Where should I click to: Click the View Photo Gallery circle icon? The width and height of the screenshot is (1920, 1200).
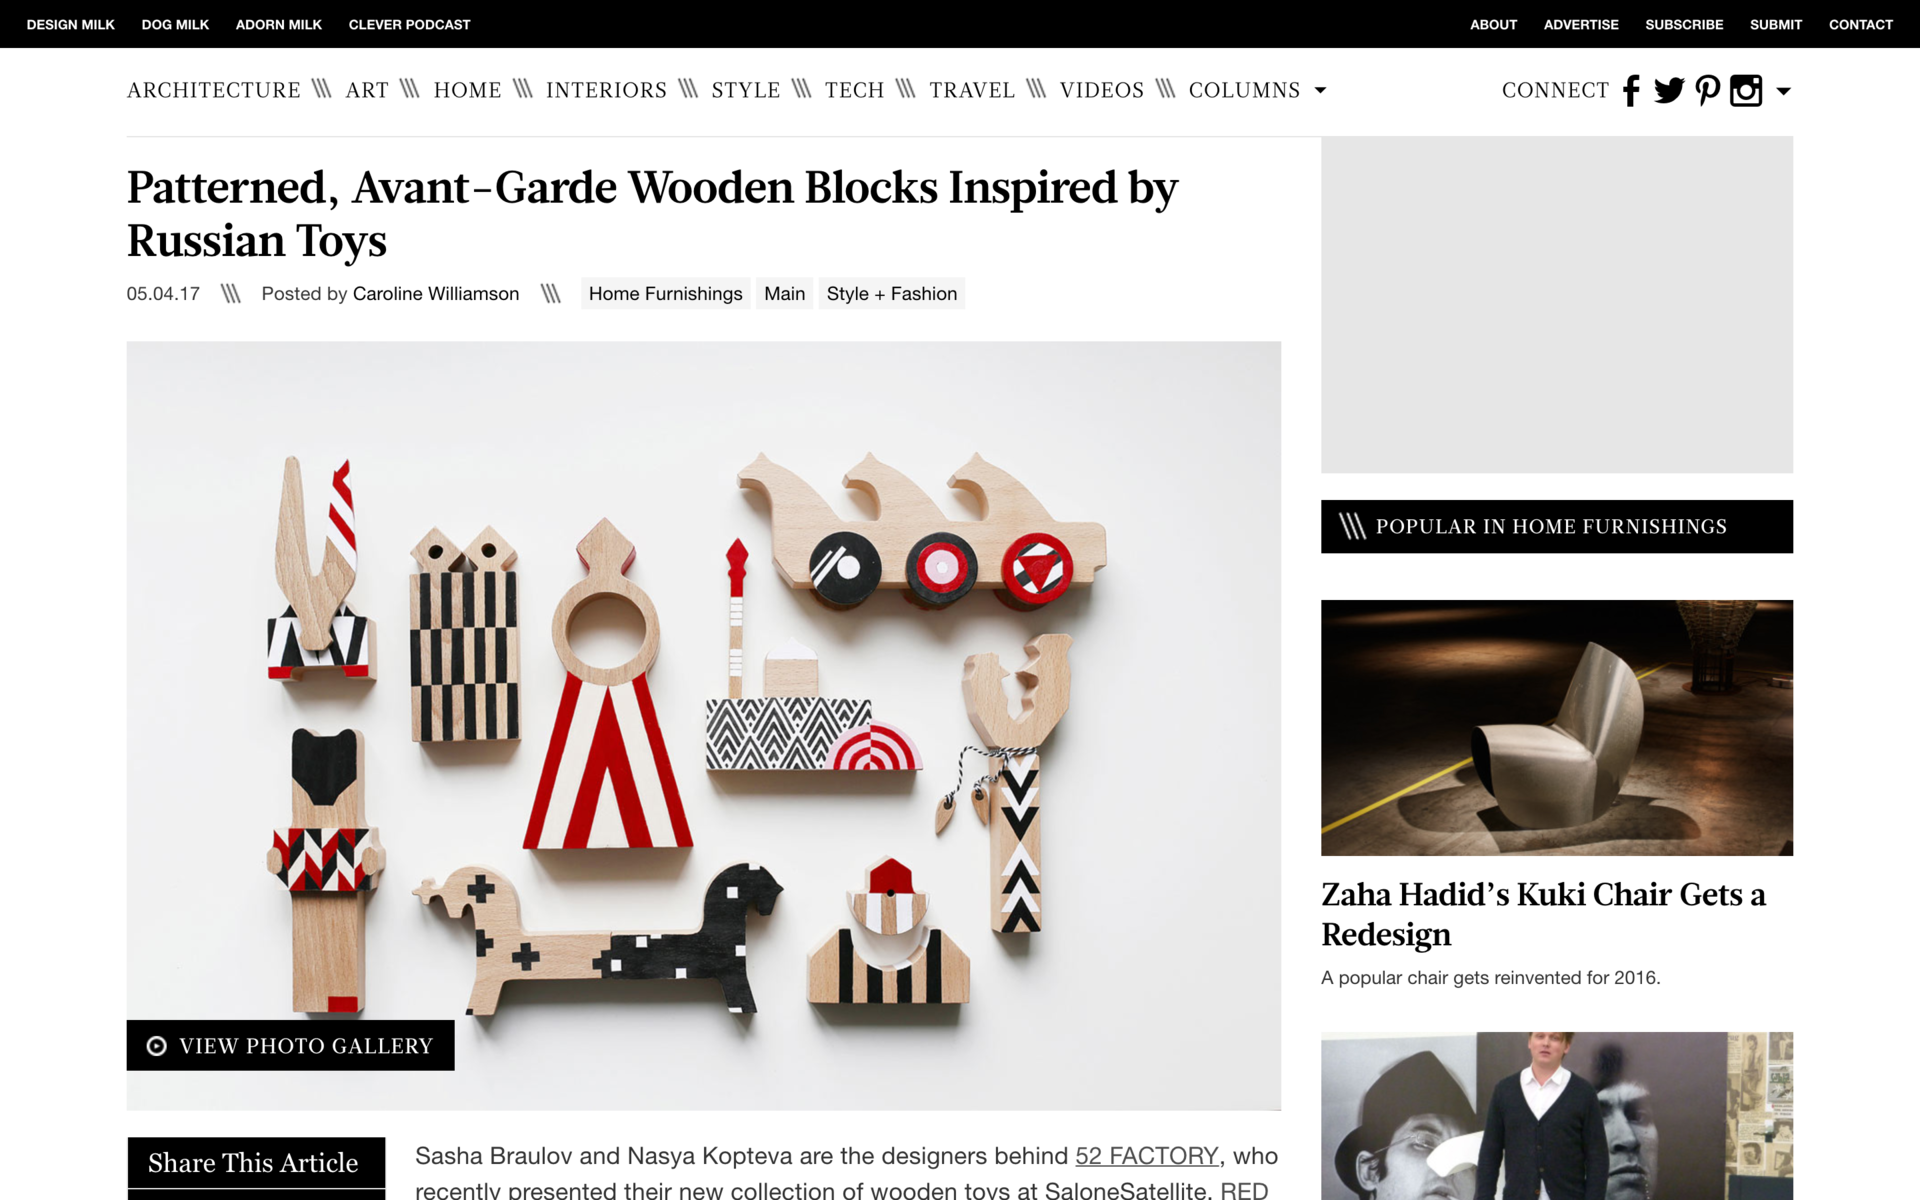pos(157,1046)
